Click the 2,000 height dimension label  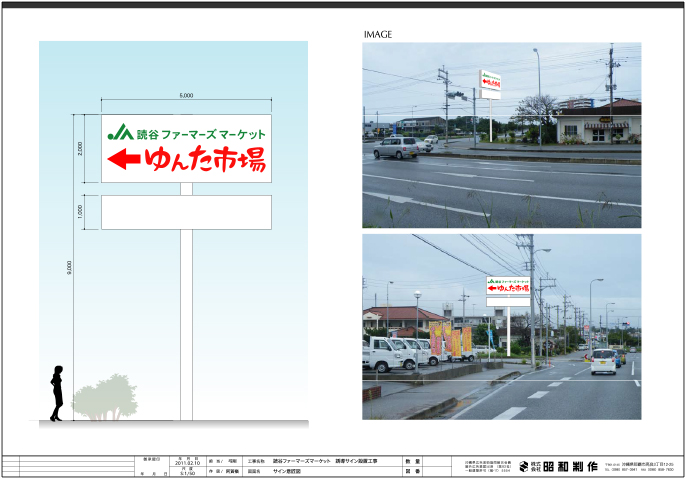pyautogui.click(x=80, y=148)
